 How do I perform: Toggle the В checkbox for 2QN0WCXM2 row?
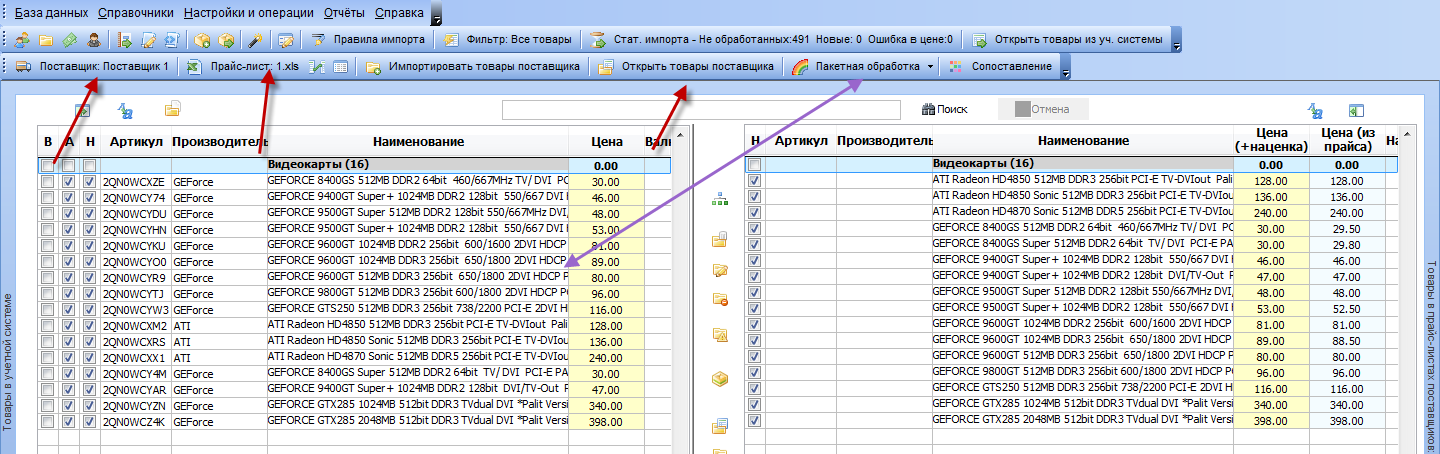pos(48,326)
